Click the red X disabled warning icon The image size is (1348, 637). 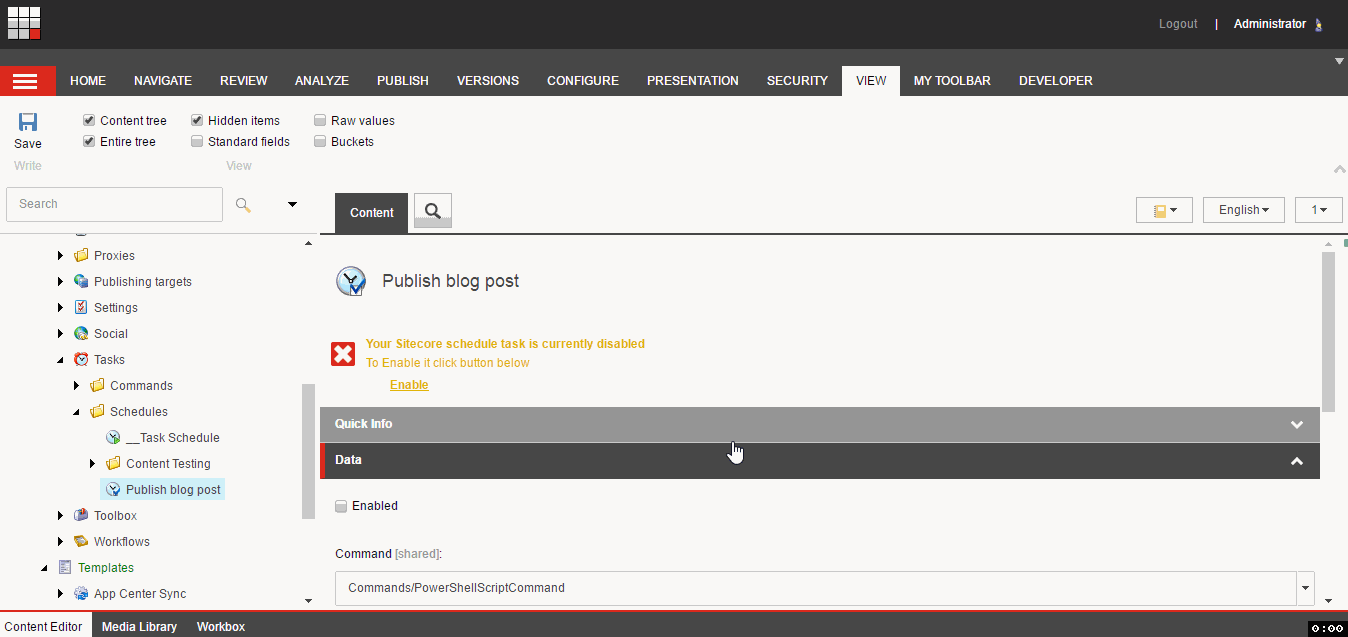(343, 353)
